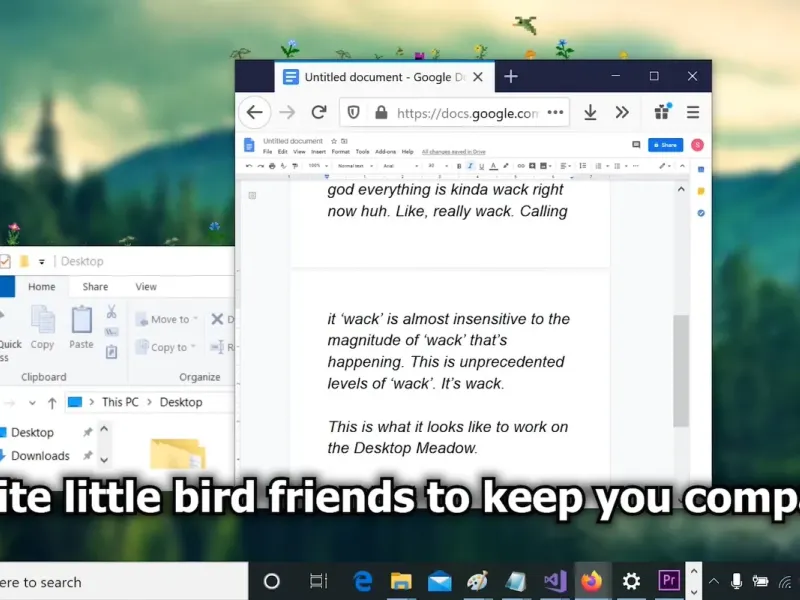Add a comment from the Docs toolbar
Image resolution: width=800 pixels, height=600 pixels.
532,166
